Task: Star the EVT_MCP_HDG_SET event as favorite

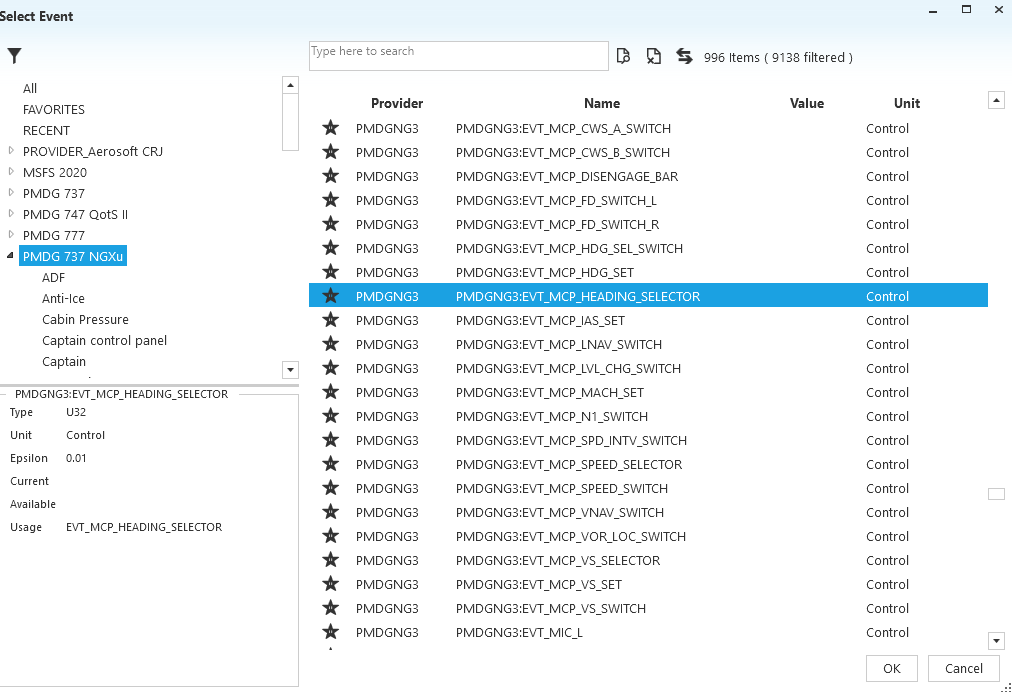Action: (331, 272)
